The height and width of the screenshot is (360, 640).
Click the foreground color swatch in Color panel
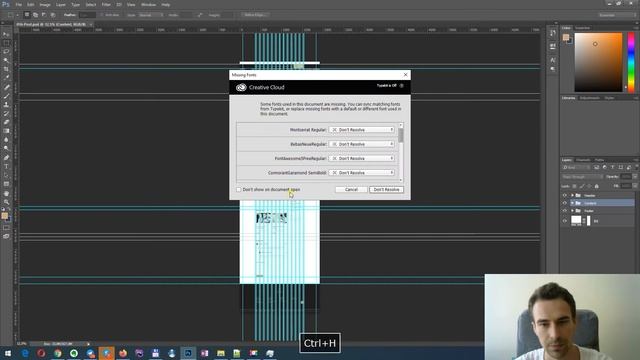pos(566,38)
